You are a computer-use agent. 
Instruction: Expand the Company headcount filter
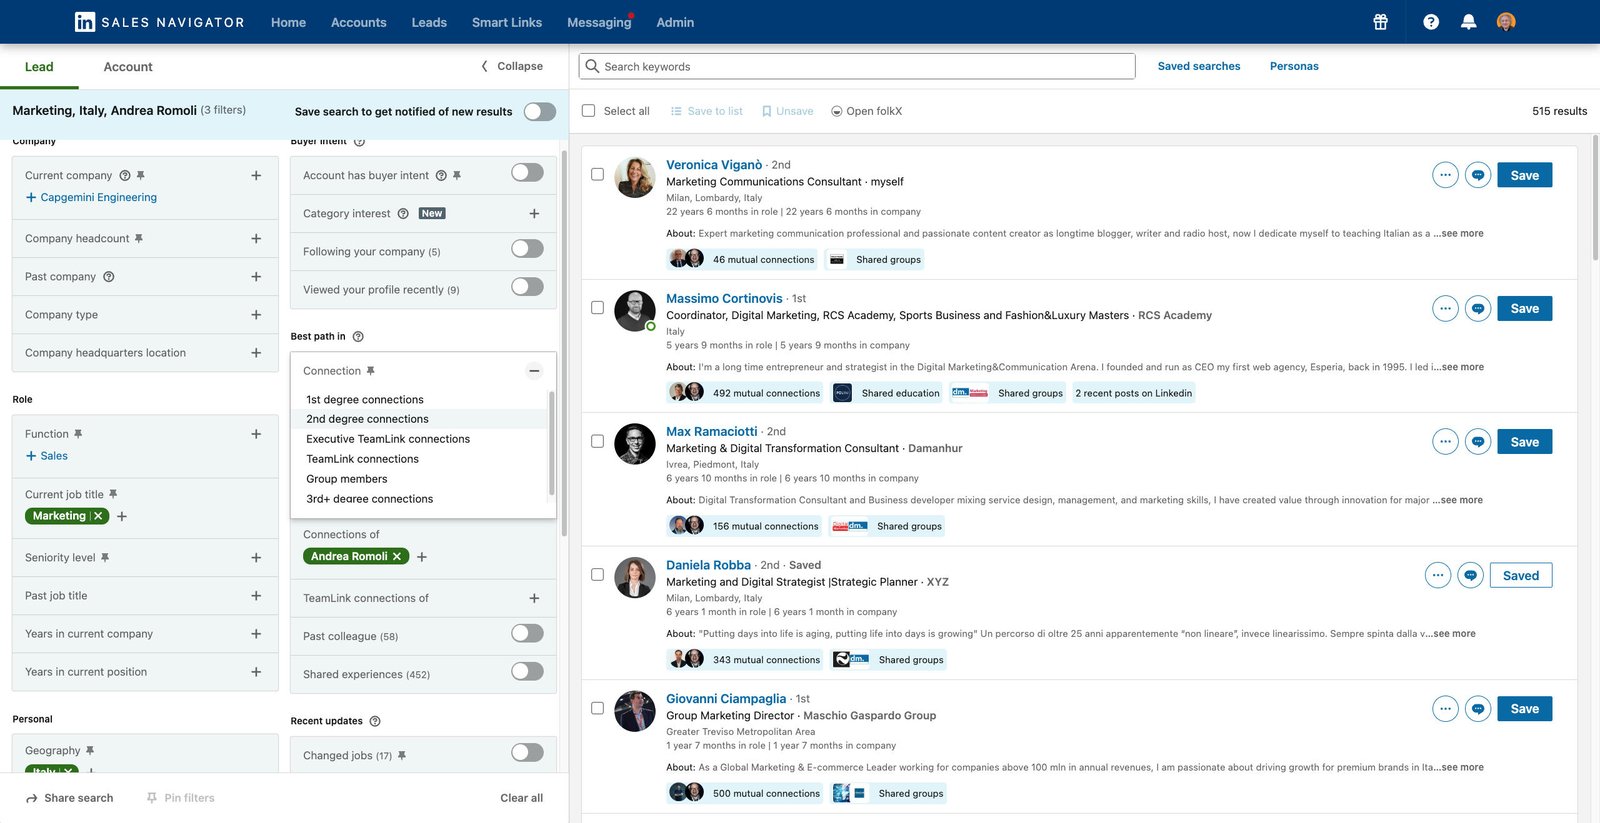(256, 238)
